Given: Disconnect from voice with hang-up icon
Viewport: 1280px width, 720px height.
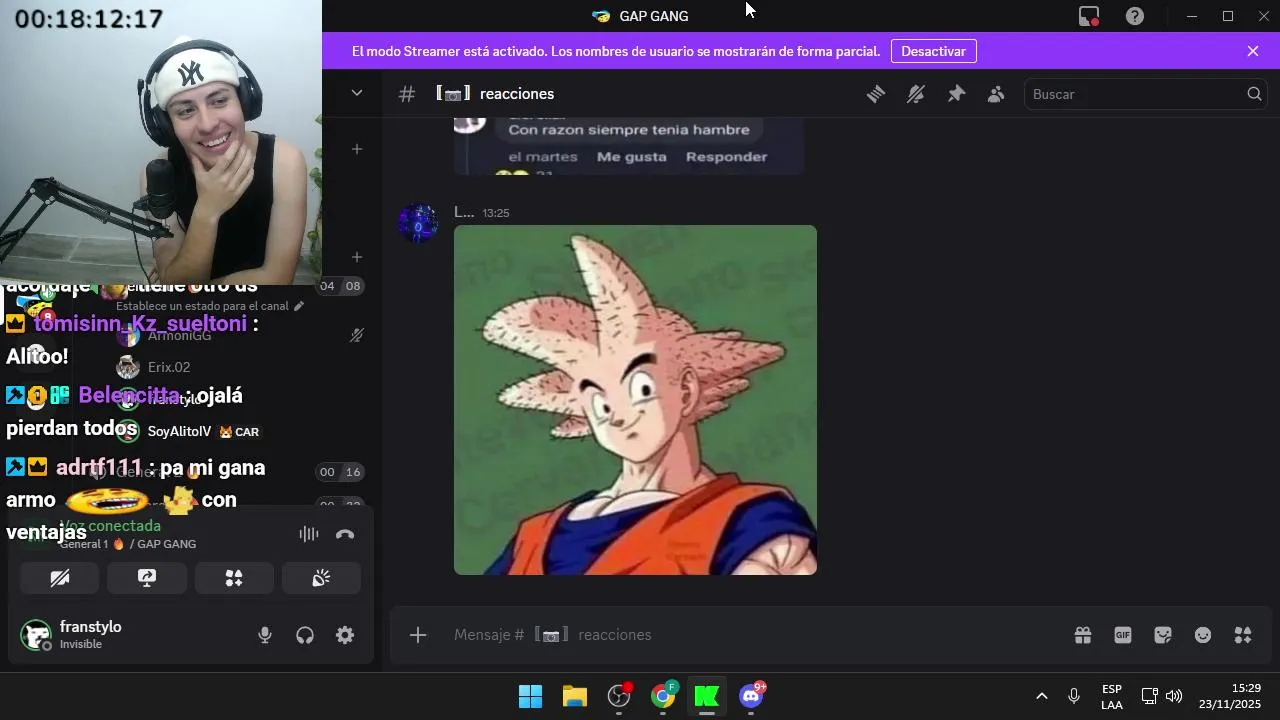Looking at the screenshot, I should pyautogui.click(x=345, y=534).
